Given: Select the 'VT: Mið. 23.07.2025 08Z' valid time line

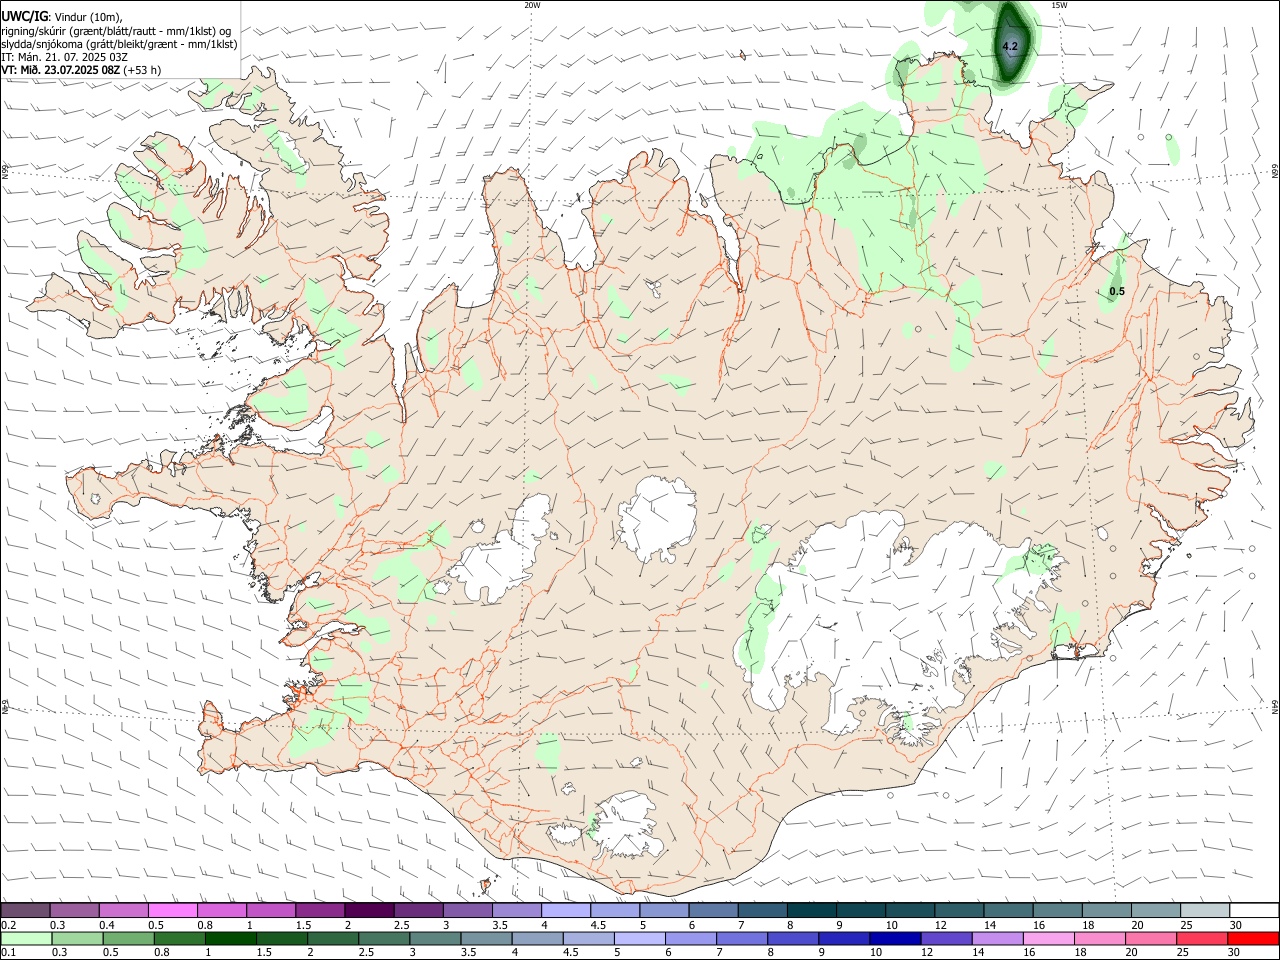Looking at the screenshot, I should click(x=60, y=70).
